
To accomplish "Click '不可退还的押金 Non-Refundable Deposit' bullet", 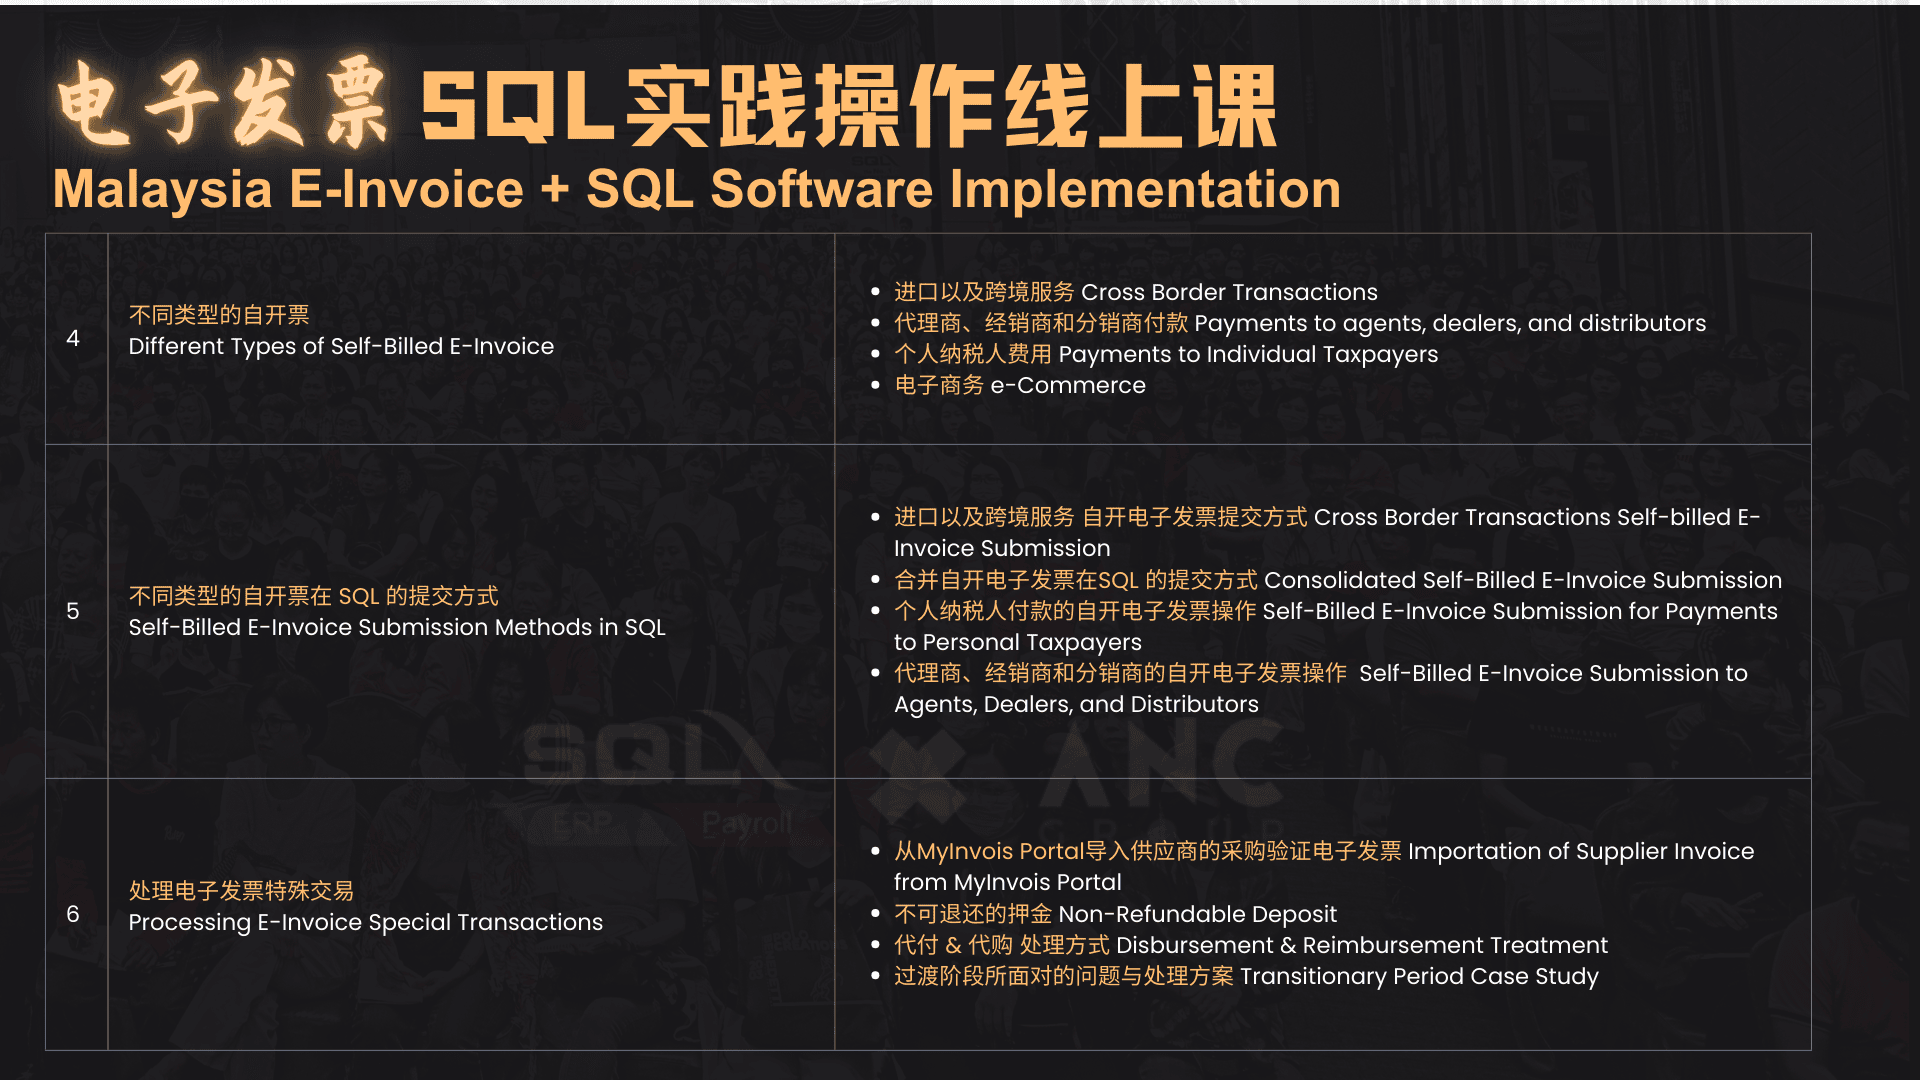I will 1114,914.
